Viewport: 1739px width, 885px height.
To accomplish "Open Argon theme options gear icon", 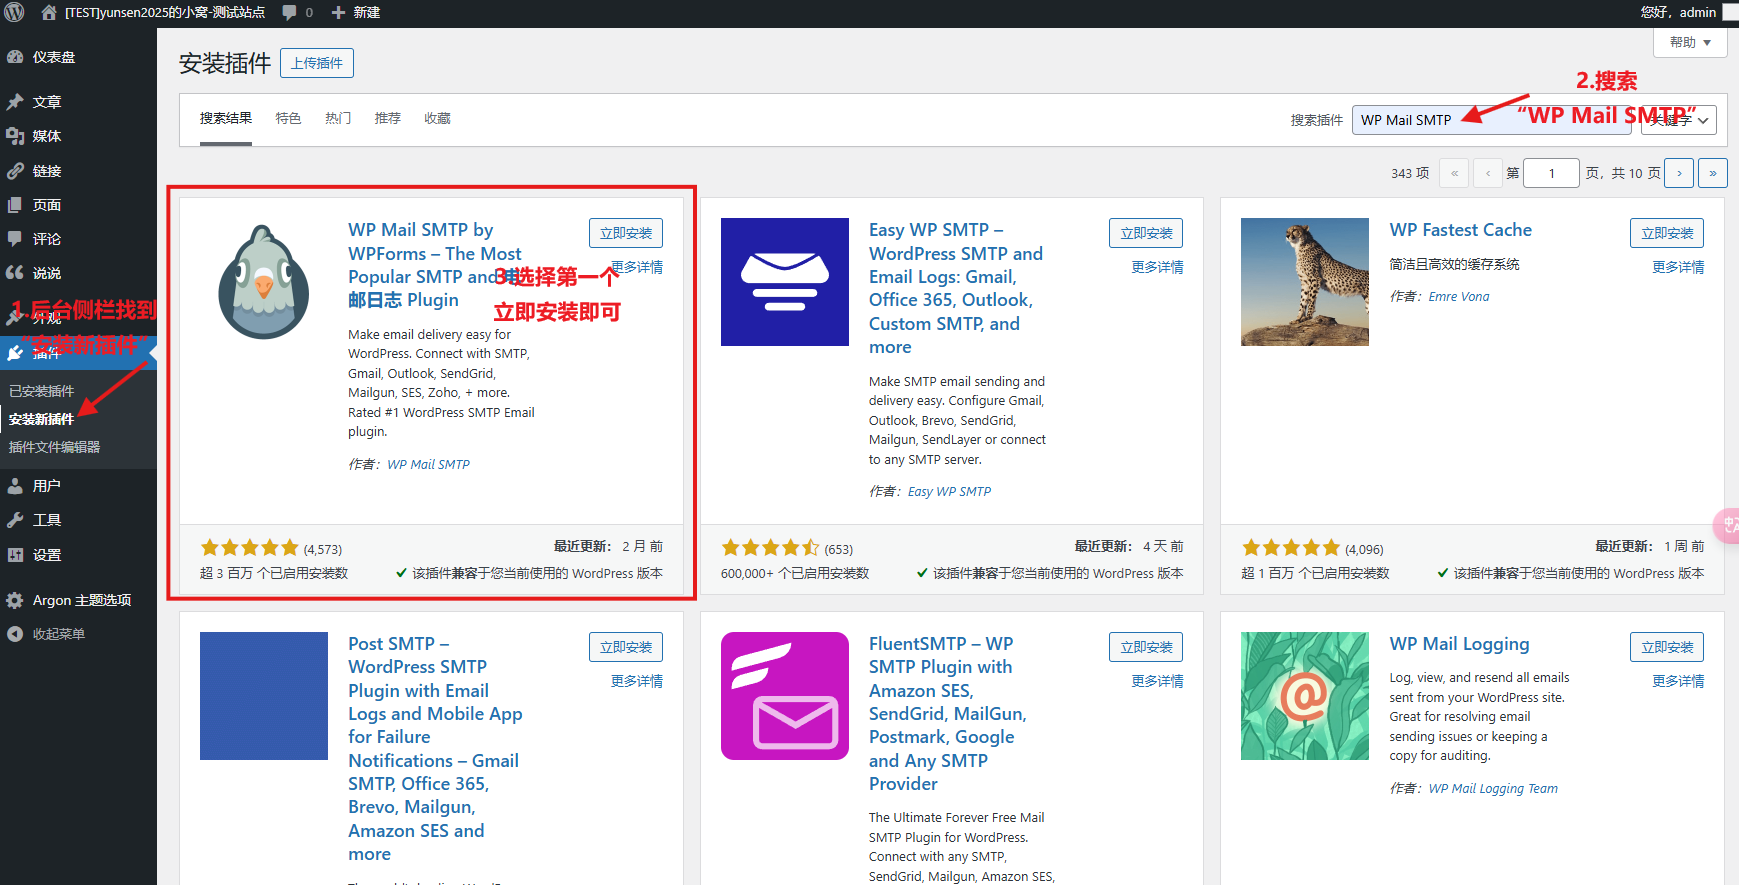I will click(15, 600).
